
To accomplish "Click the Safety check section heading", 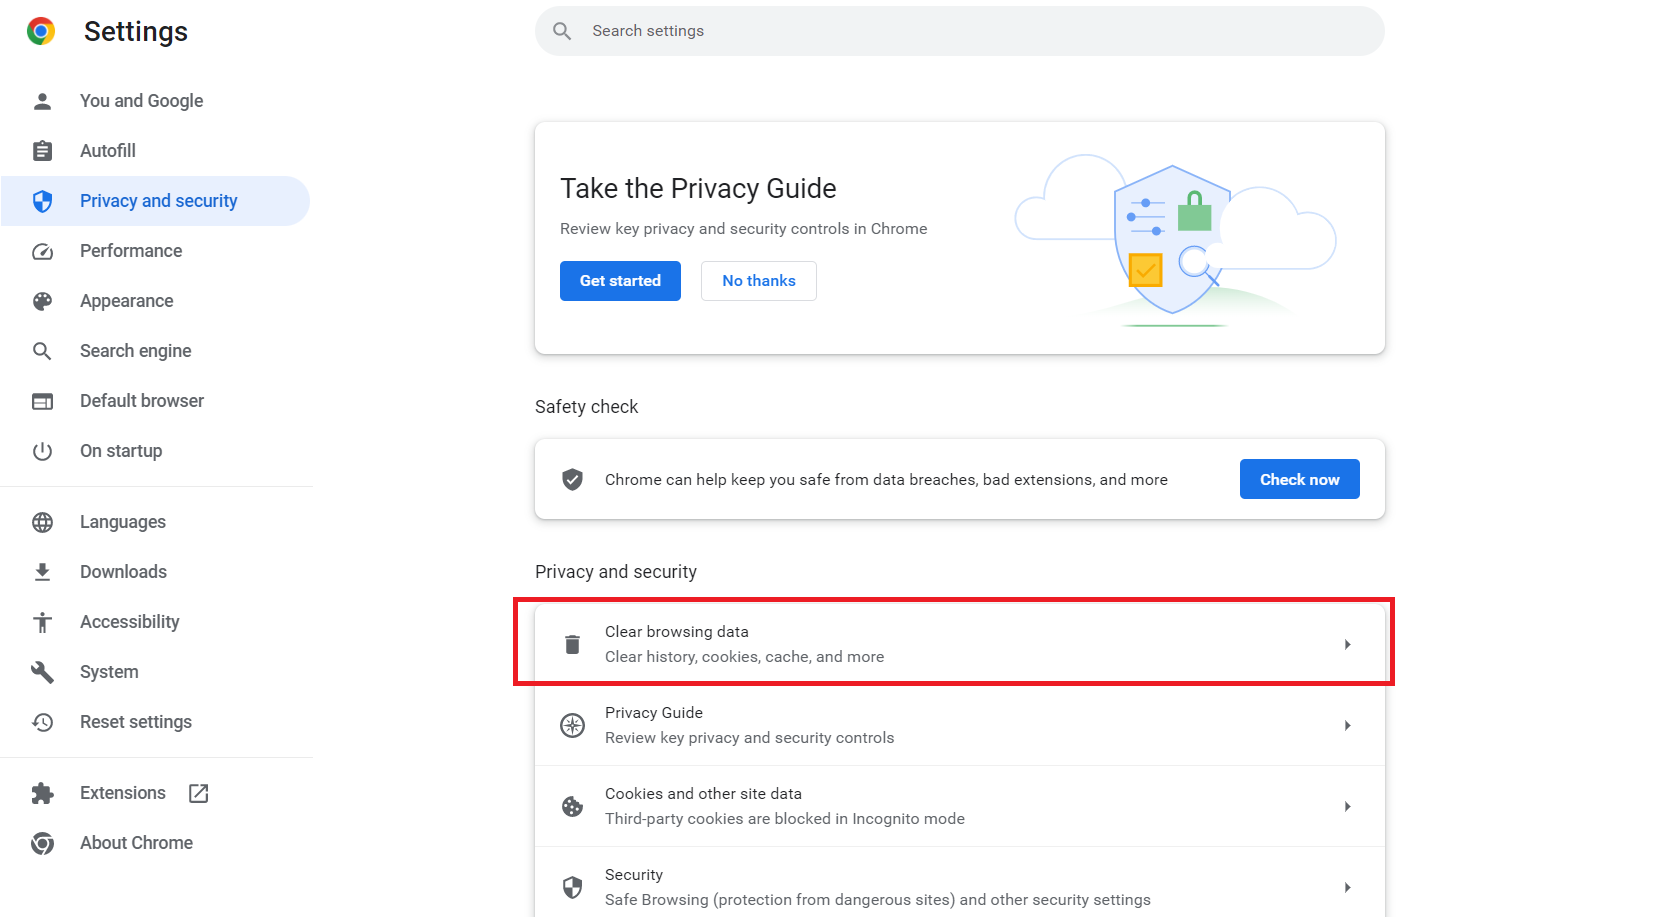I will [x=586, y=407].
